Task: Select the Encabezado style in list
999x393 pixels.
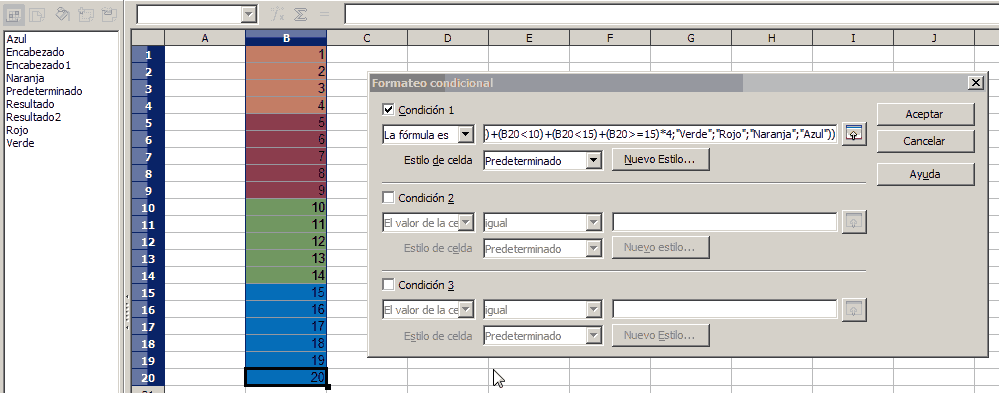Action: point(35,52)
